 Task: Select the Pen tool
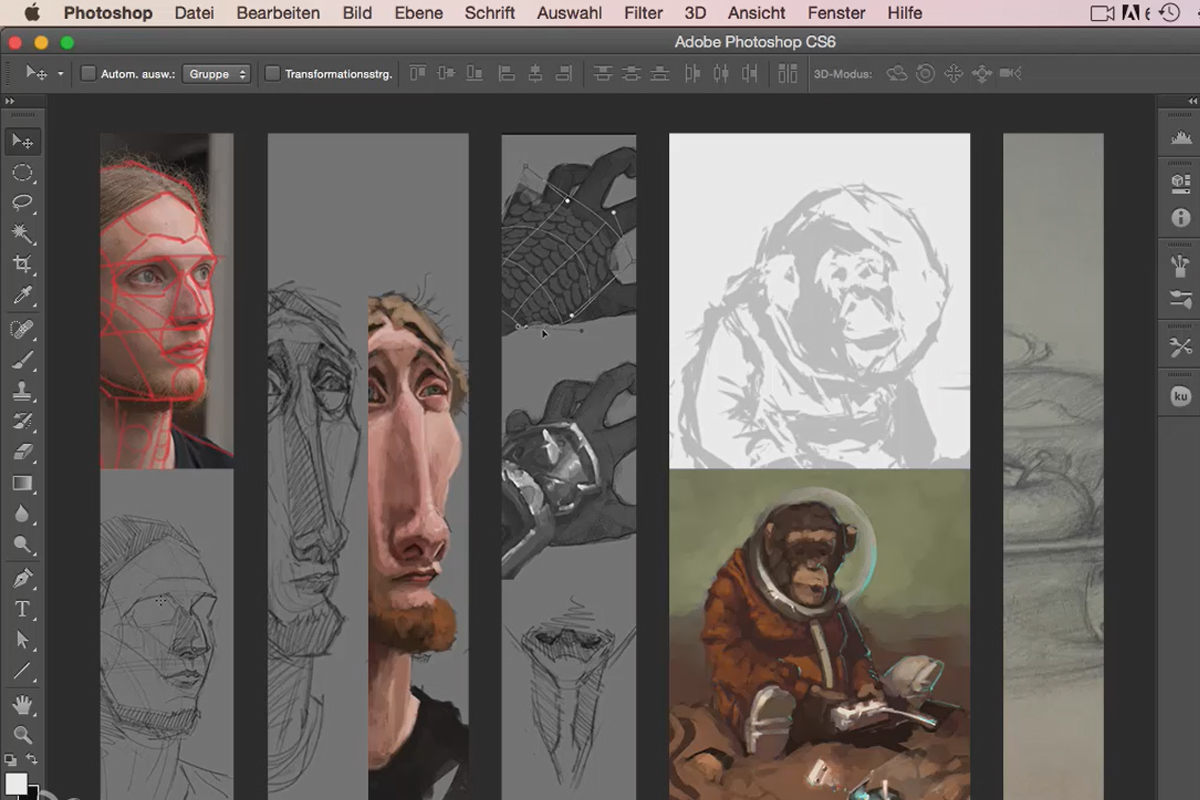tap(24, 578)
